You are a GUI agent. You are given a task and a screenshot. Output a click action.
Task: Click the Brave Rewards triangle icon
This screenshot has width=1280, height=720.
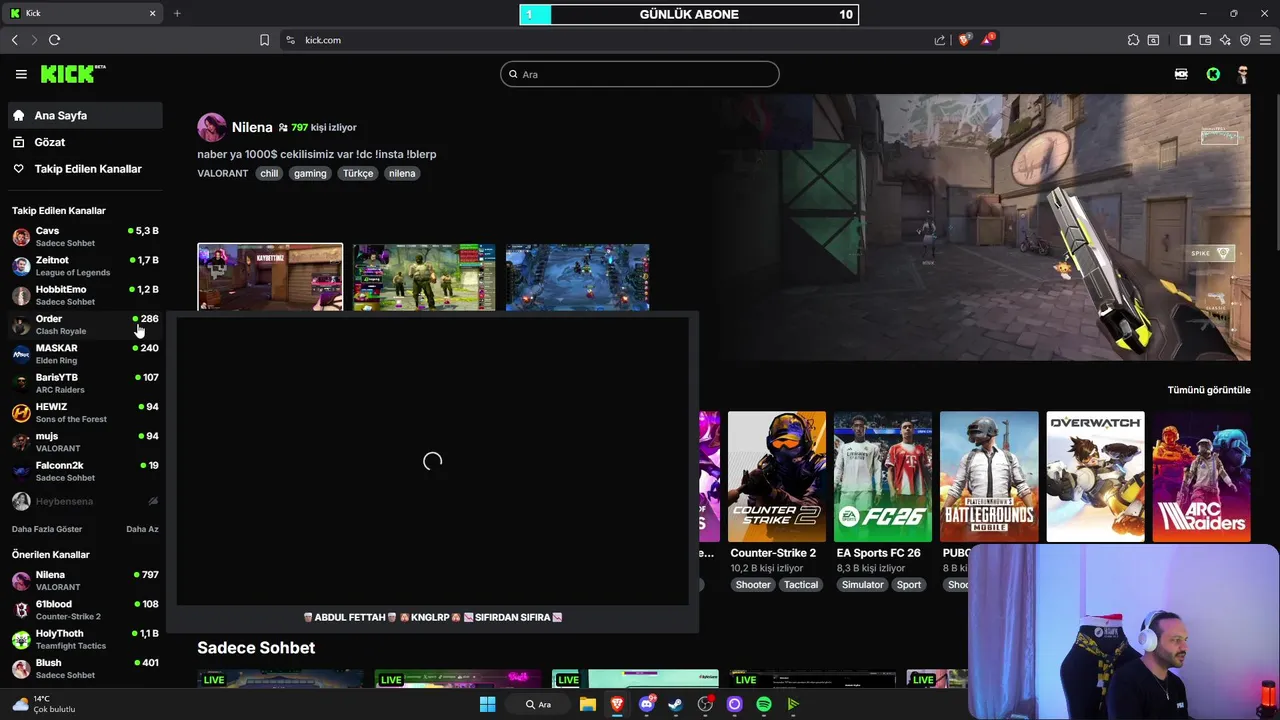988,40
